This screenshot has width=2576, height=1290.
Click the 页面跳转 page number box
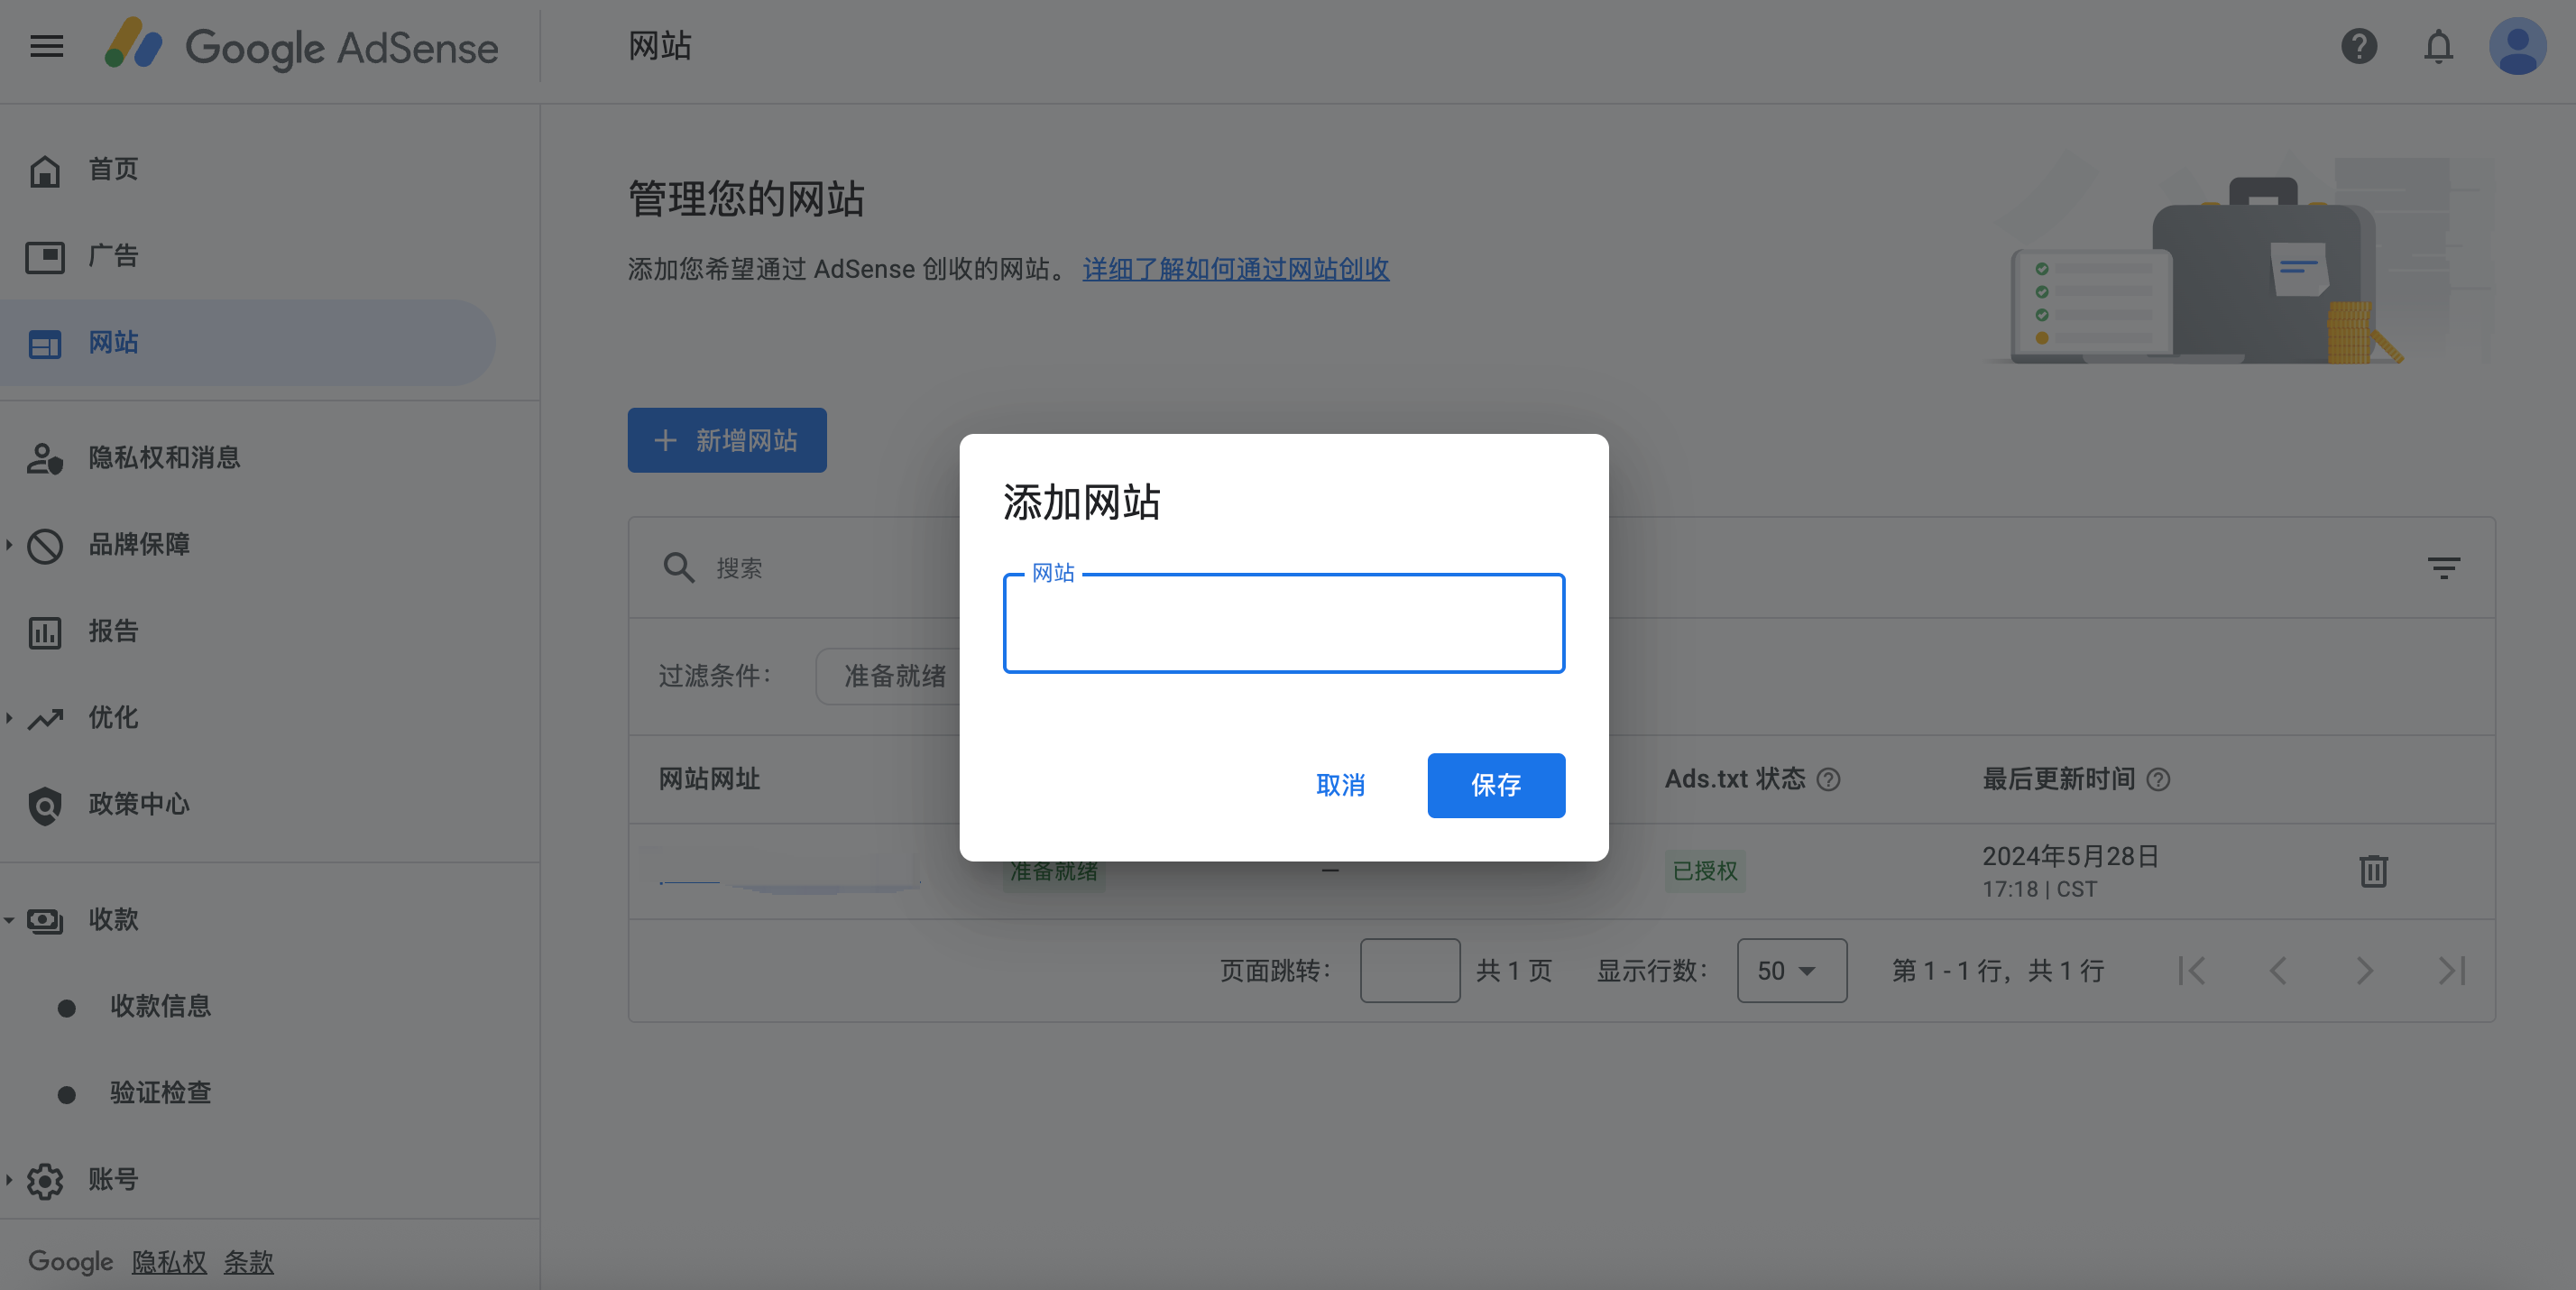pos(1410,970)
